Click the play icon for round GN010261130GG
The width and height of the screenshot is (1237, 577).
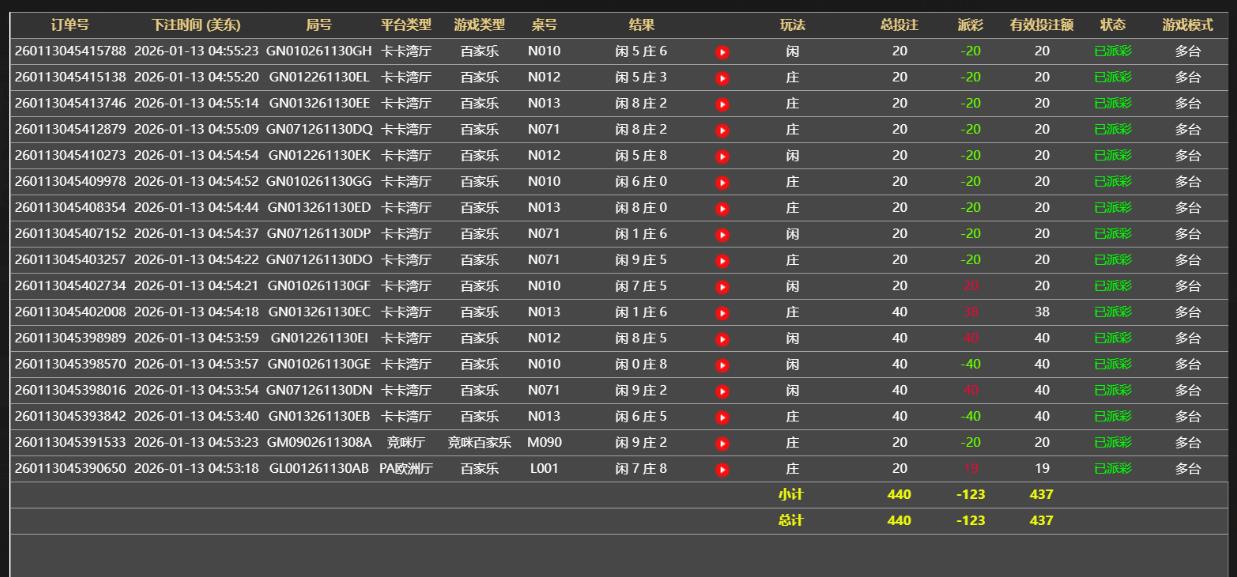click(x=722, y=182)
